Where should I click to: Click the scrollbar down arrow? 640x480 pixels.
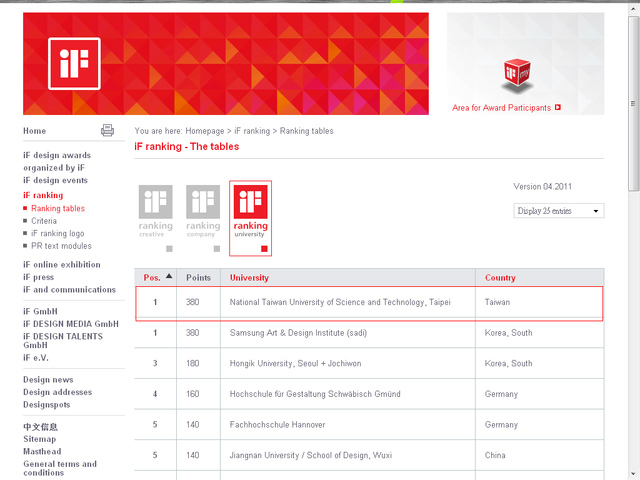(x=633, y=475)
